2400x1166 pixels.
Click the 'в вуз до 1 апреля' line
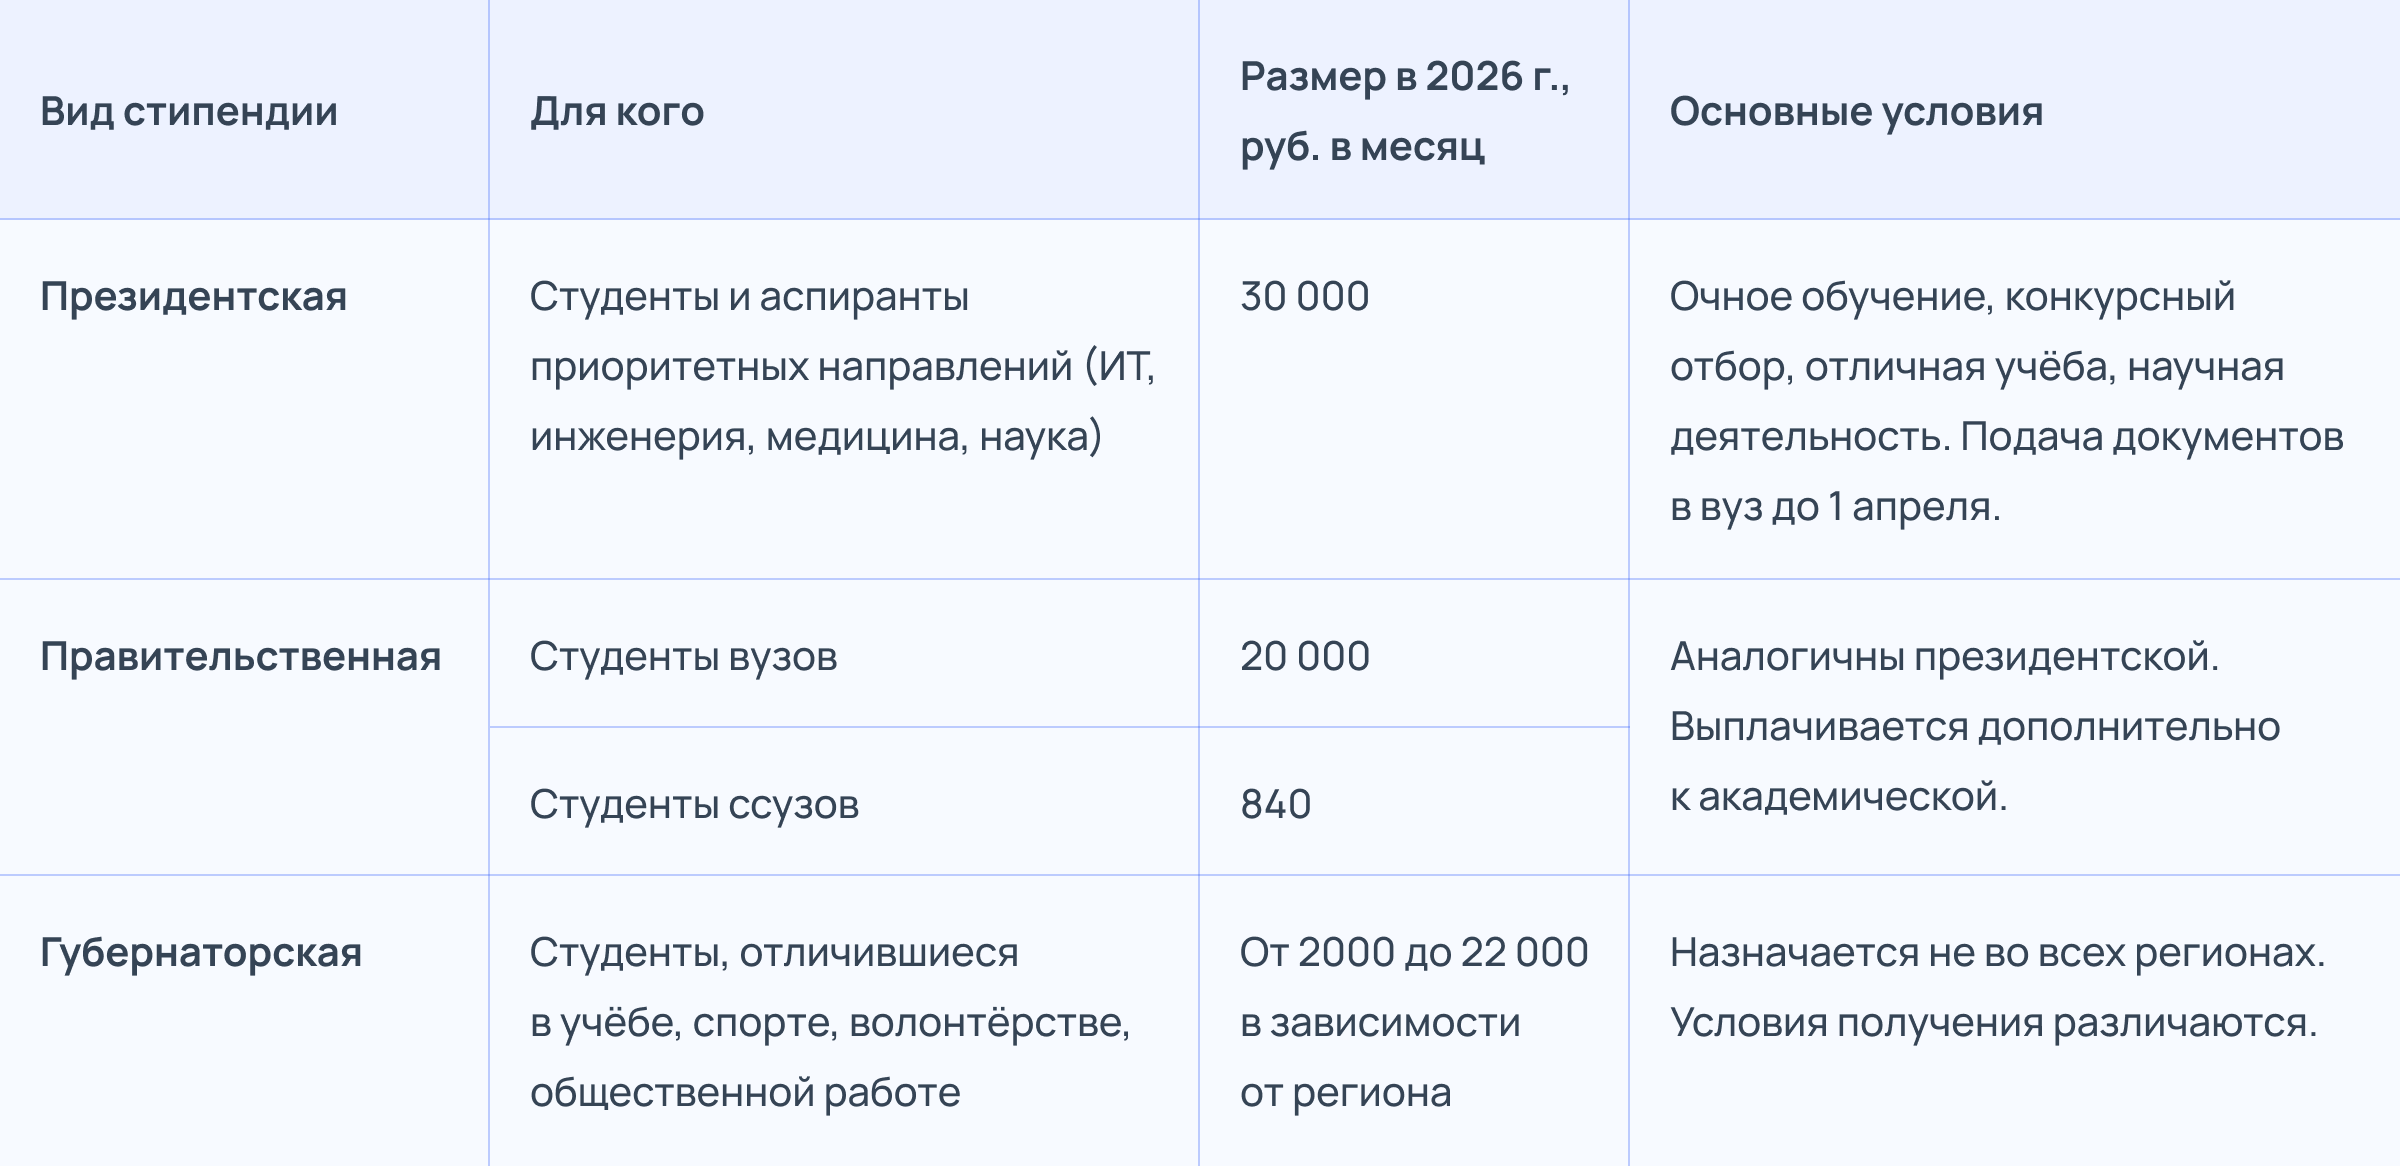(x=1835, y=507)
